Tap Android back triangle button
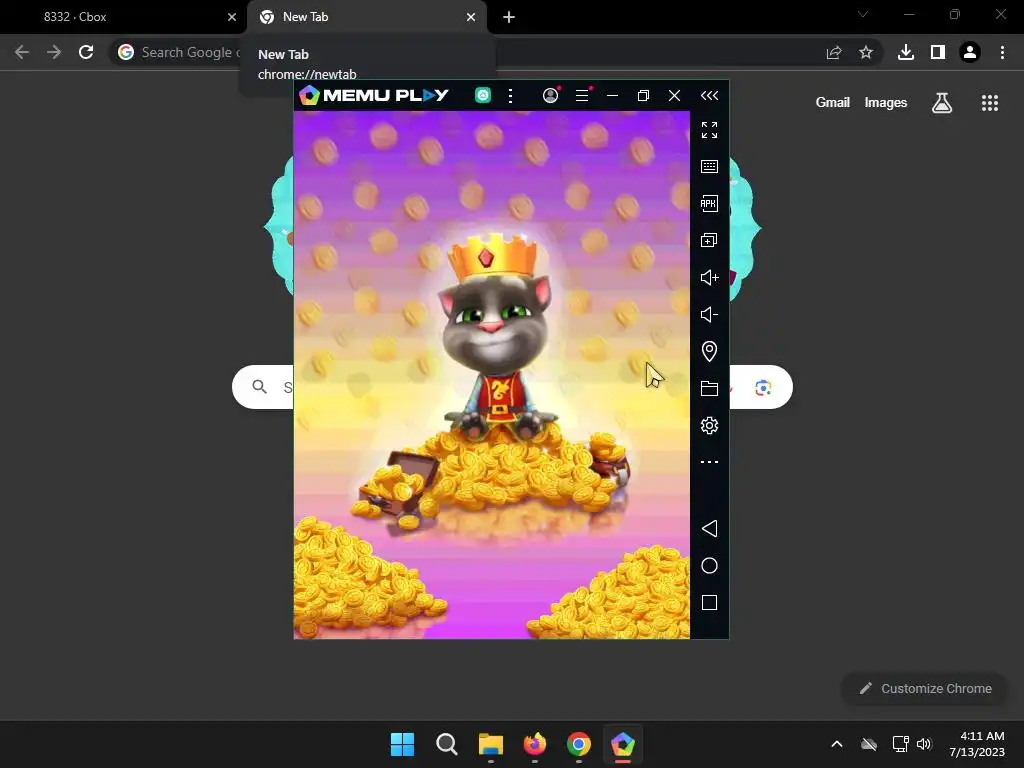This screenshot has height=768, width=1024. pyautogui.click(x=709, y=528)
